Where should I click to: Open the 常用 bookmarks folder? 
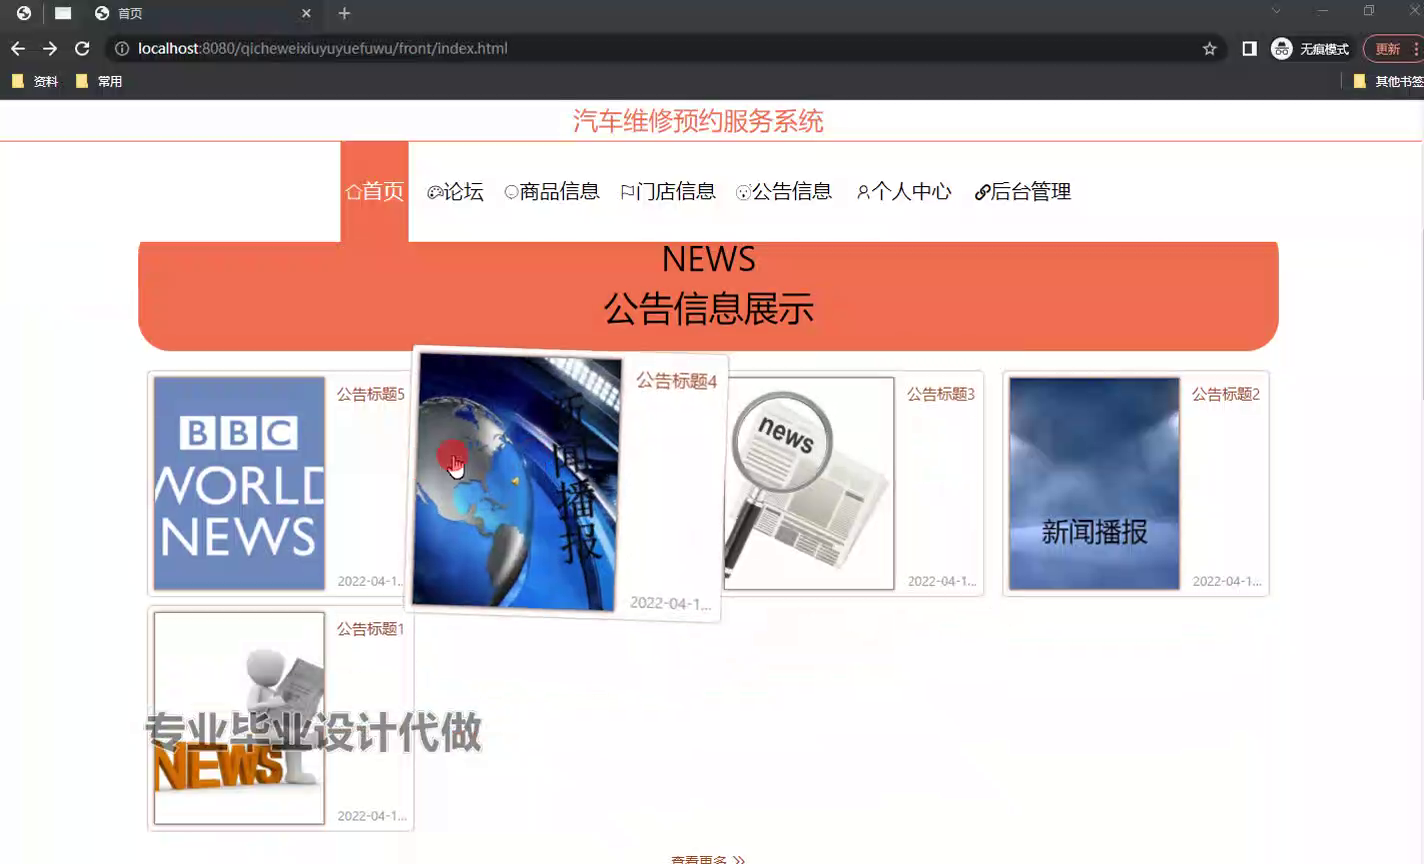tap(99, 81)
